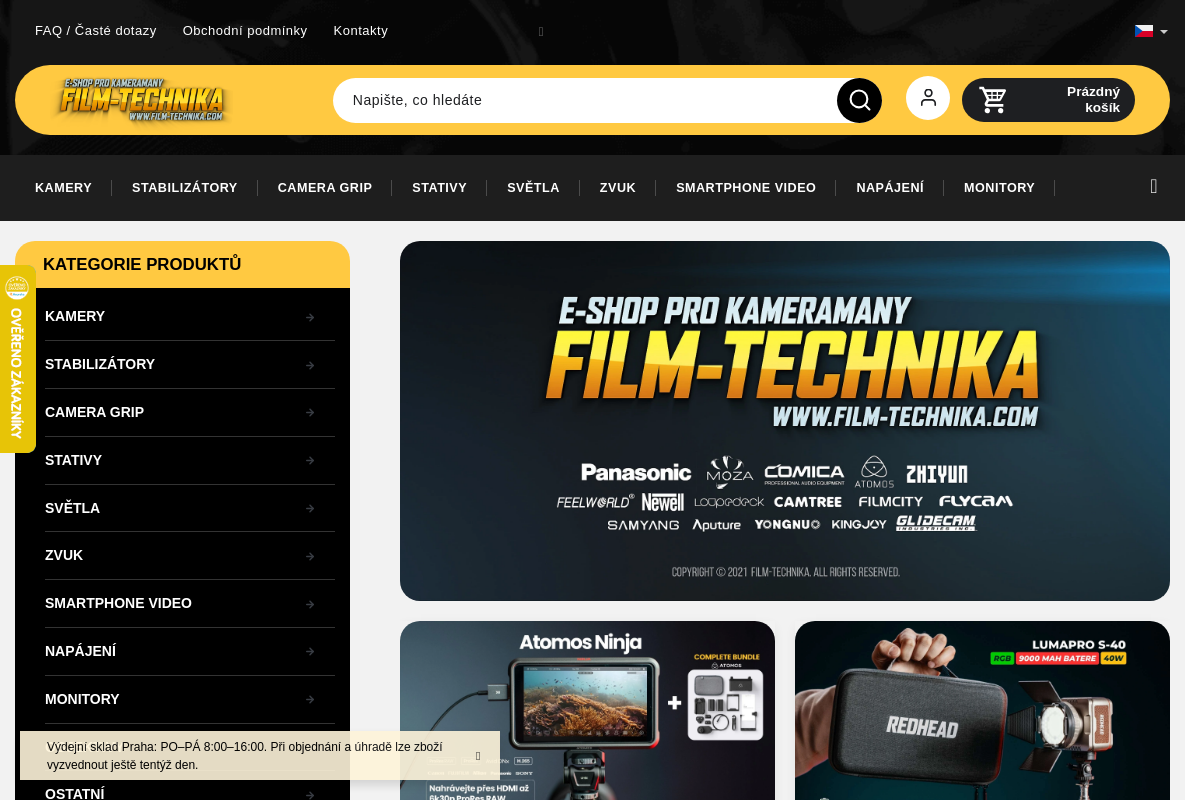Image resolution: width=1200 pixels, height=800 pixels.
Task: Open Obchodní podmínky link
Action: pos(245,31)
